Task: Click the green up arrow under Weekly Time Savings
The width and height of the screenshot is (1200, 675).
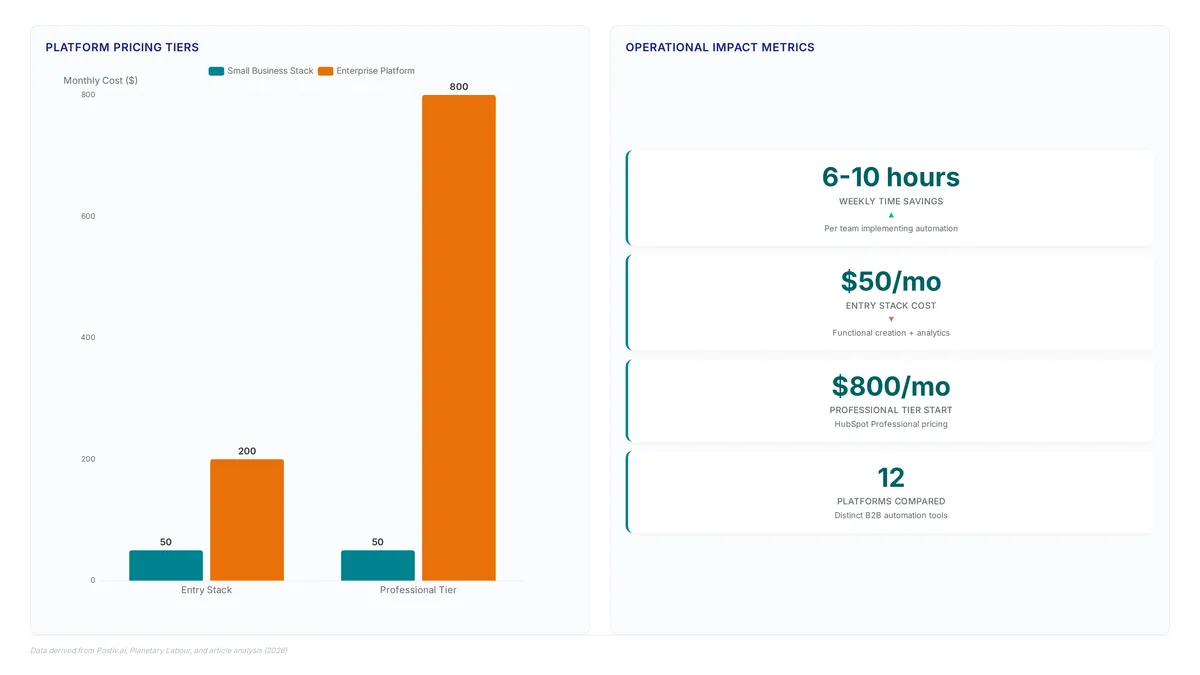Action: pos(891,215)
